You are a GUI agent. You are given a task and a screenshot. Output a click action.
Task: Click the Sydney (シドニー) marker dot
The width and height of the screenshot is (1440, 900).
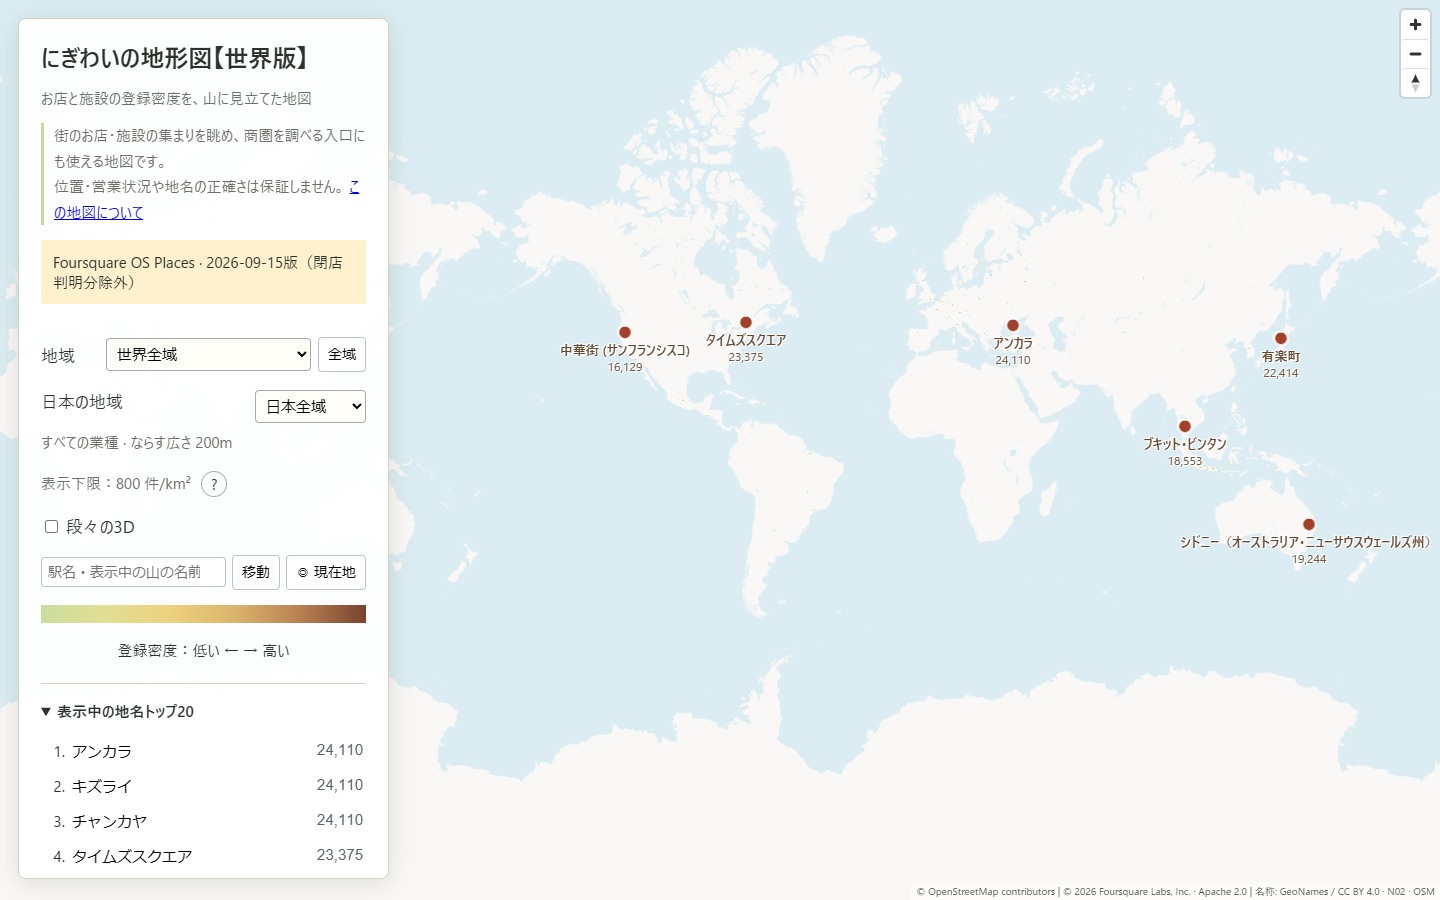click(x=1309, y=524)
